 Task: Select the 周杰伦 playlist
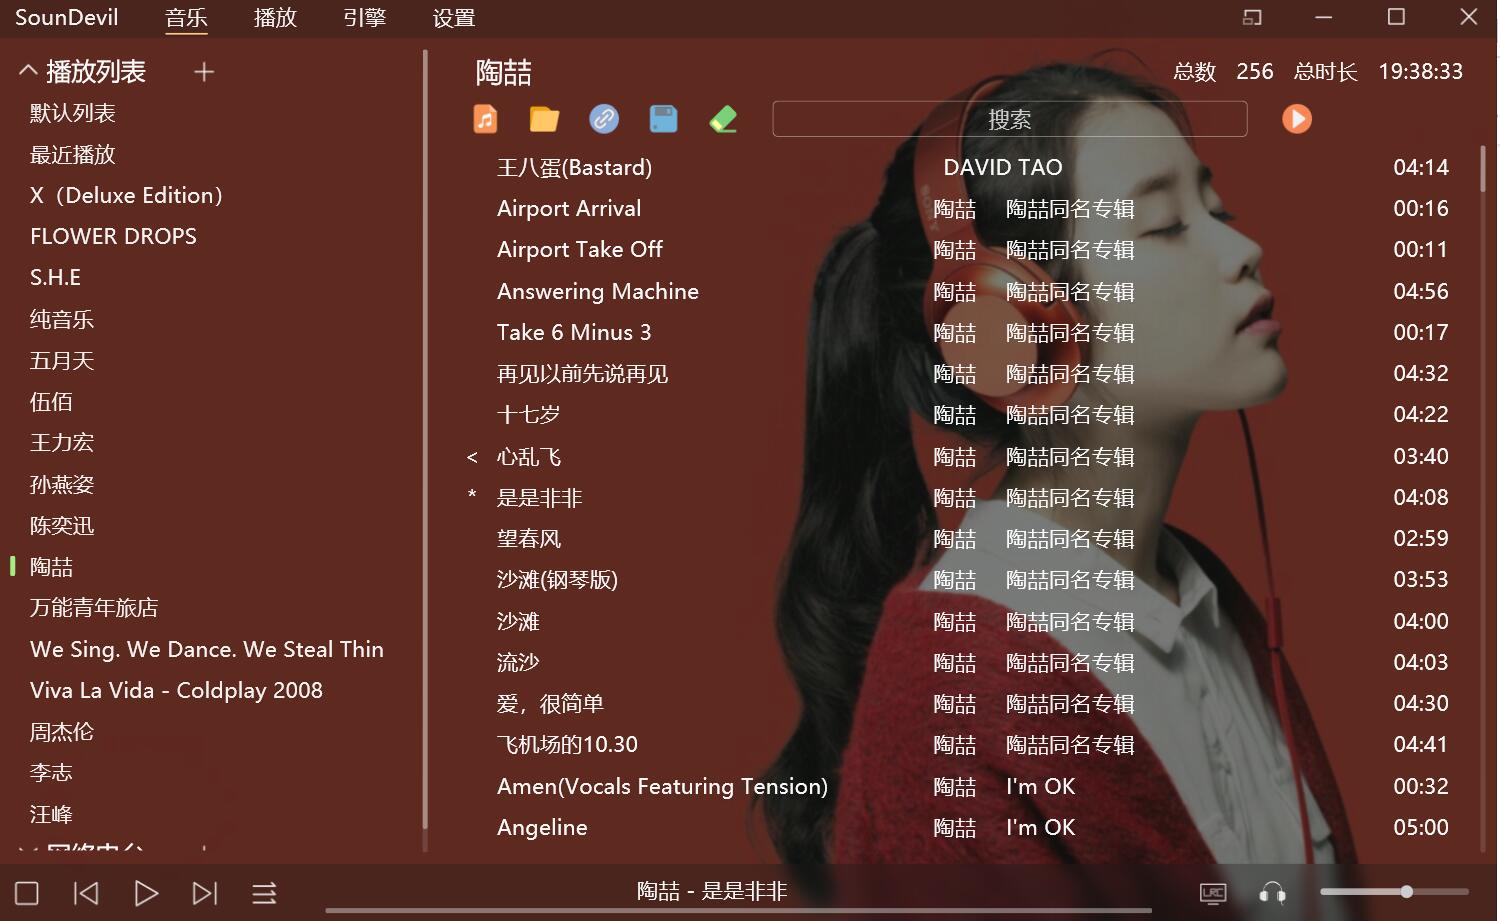click(x=62, y=732)
